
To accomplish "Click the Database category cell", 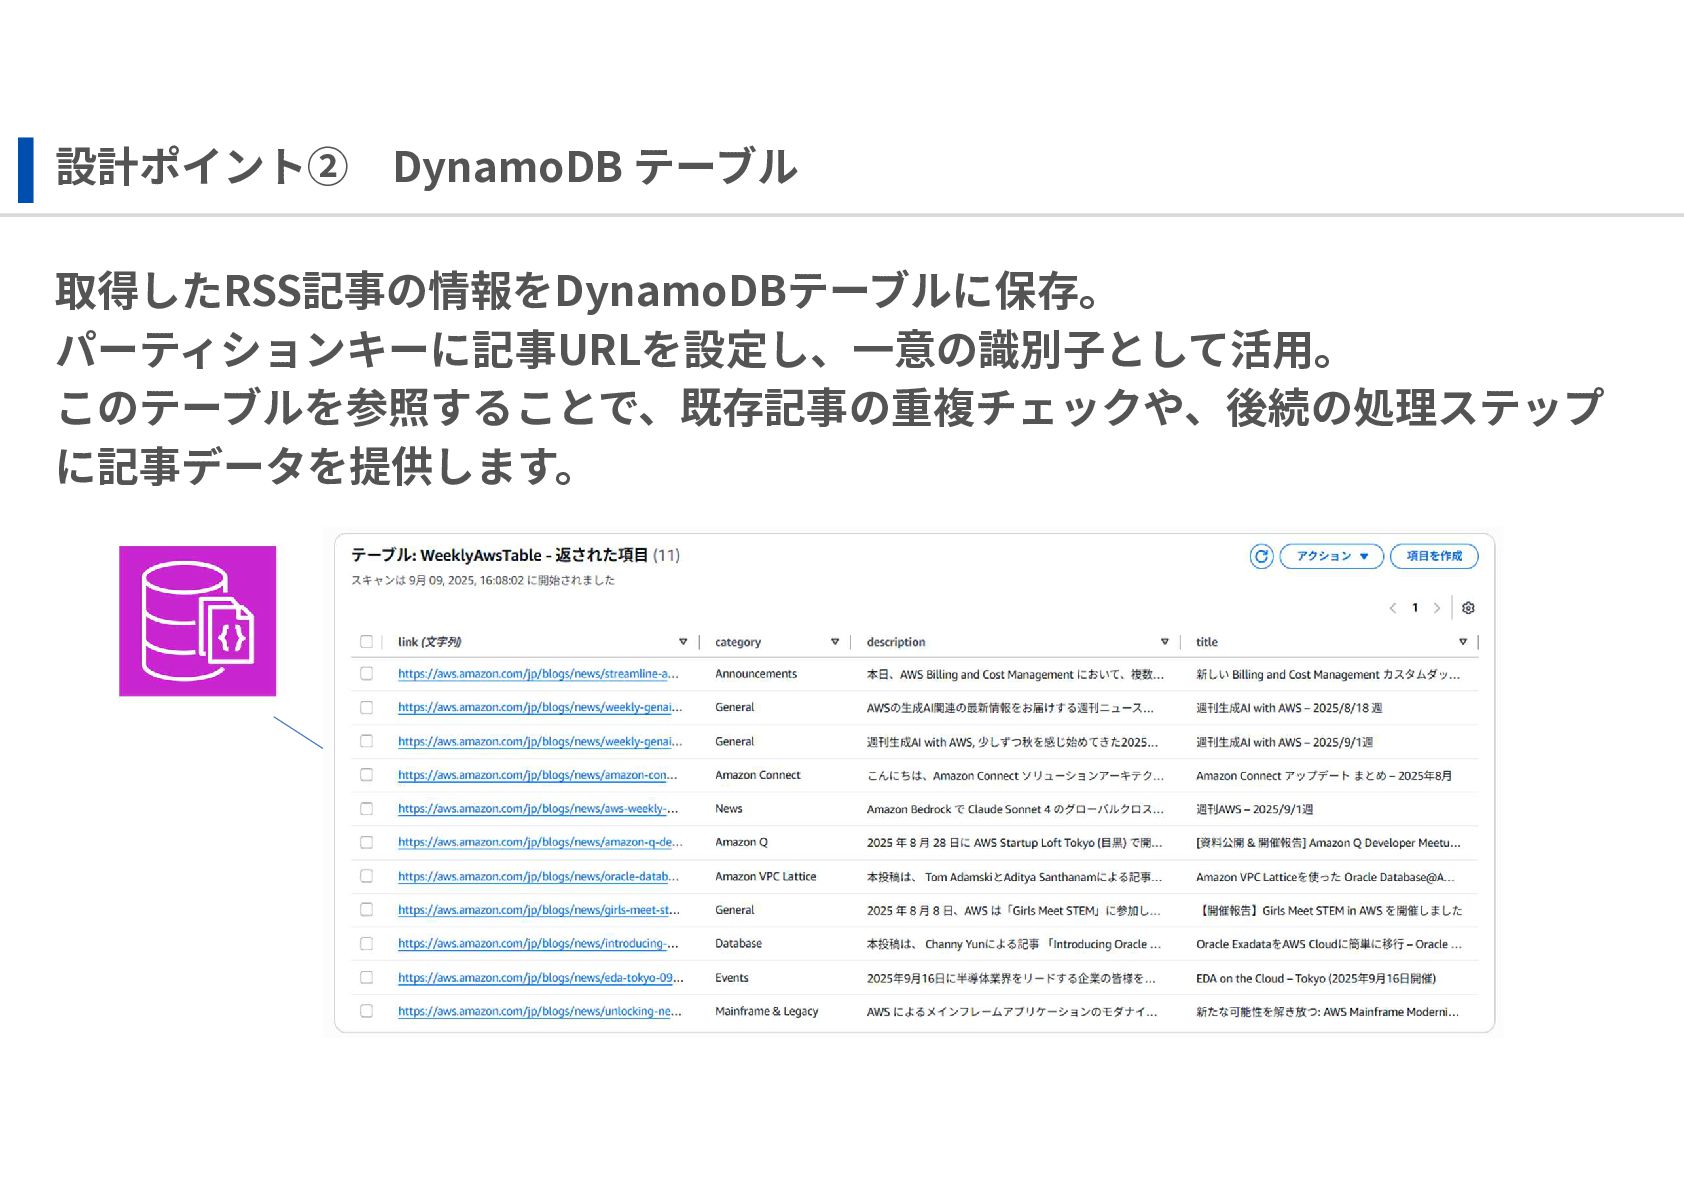I will pyautogui.click(x=738, y=944).
